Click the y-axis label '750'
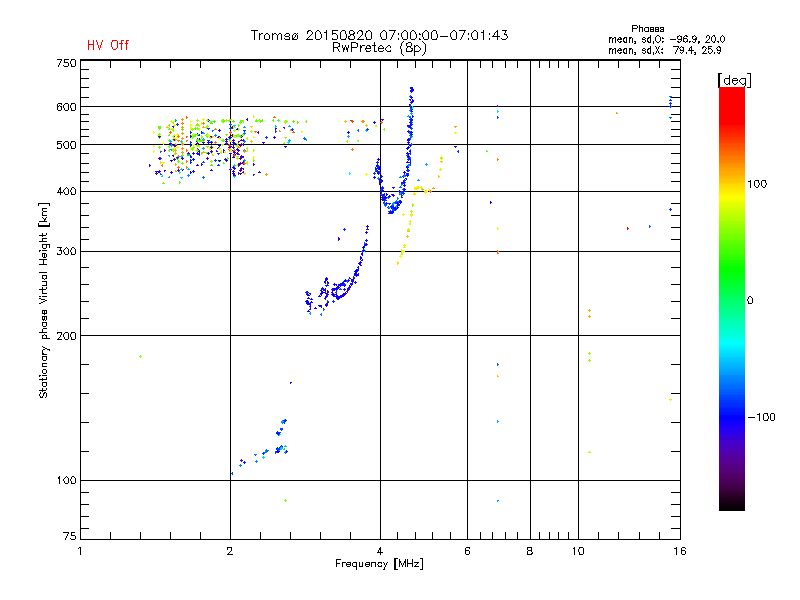The height and width of the screenshot is (600, 800). [x=66, y=63]
